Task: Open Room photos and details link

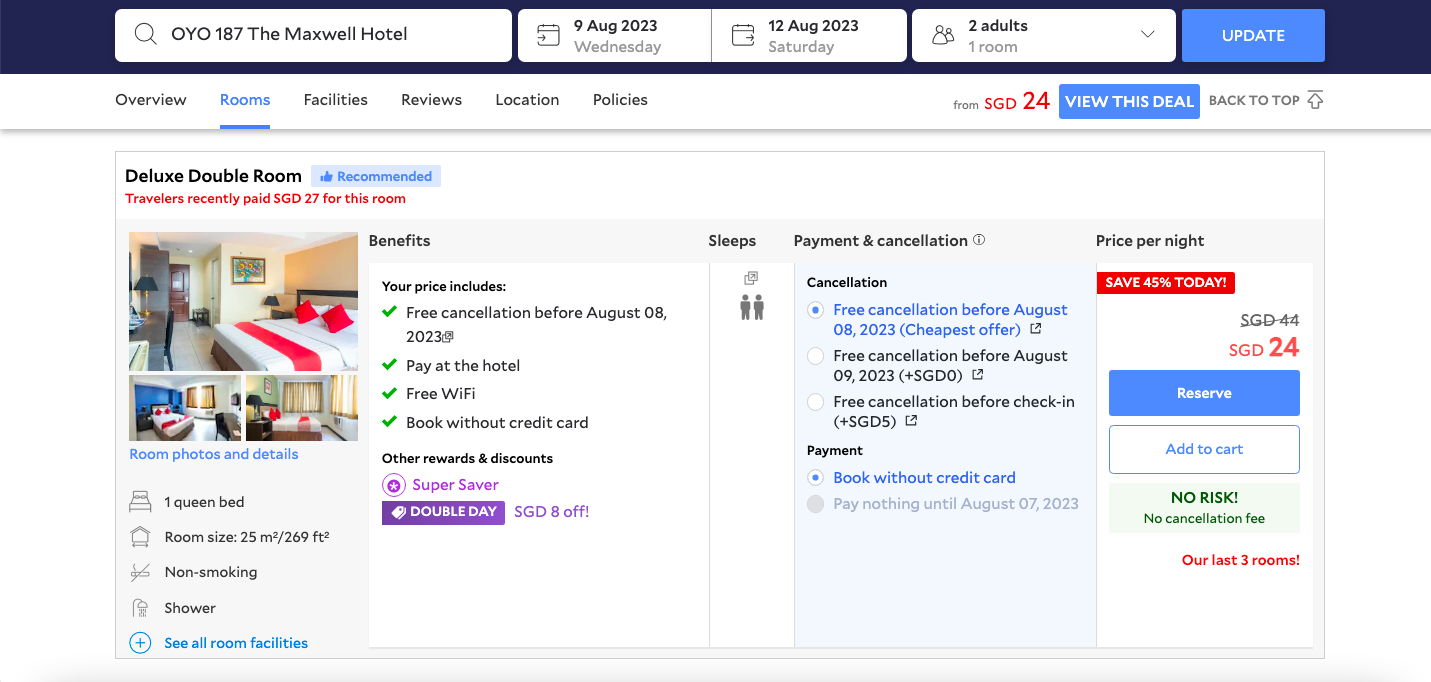Action: coord(214,454)
